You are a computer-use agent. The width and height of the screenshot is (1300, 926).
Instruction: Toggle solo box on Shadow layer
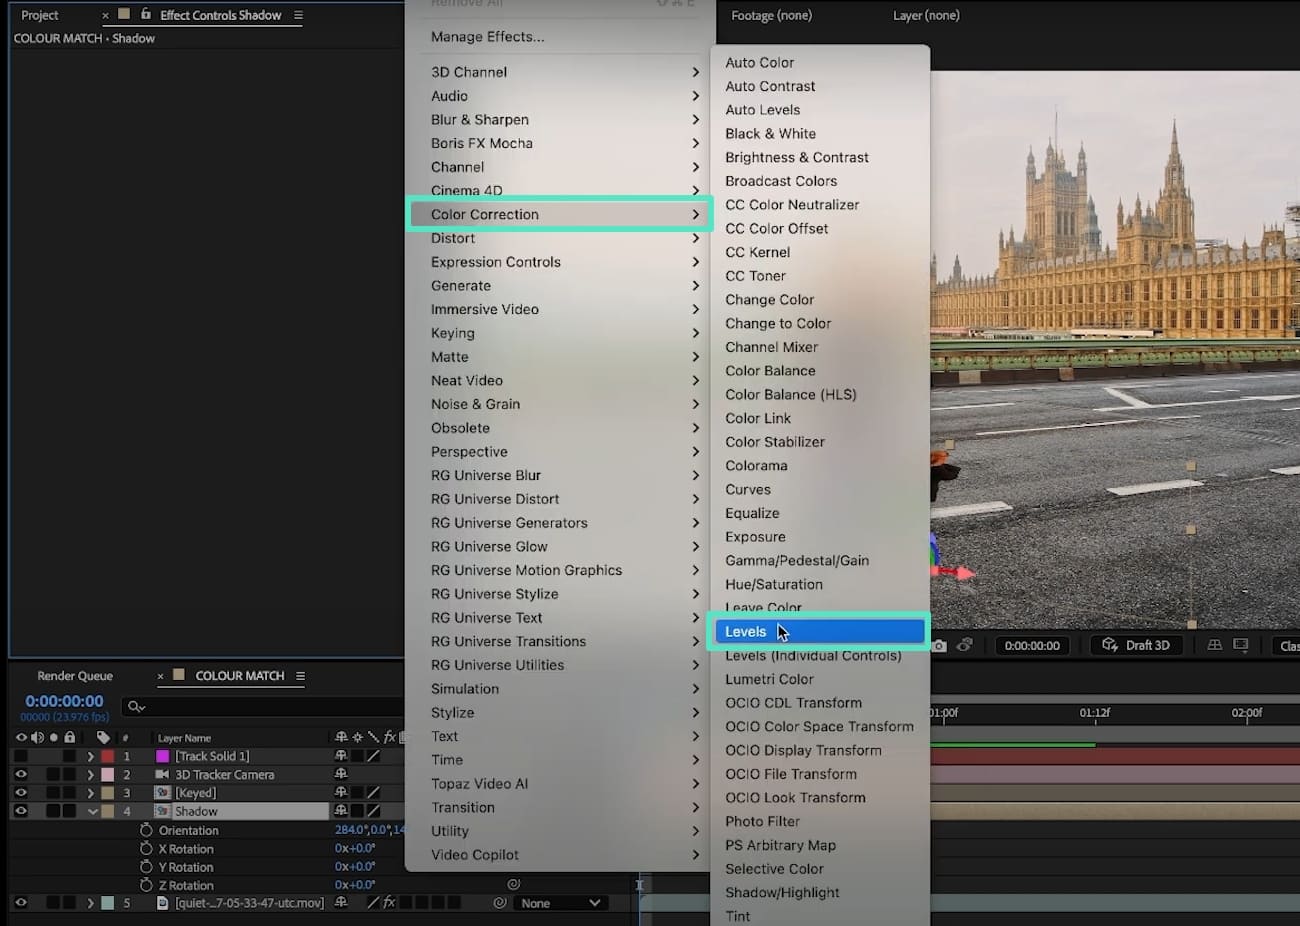click(53, 811)
